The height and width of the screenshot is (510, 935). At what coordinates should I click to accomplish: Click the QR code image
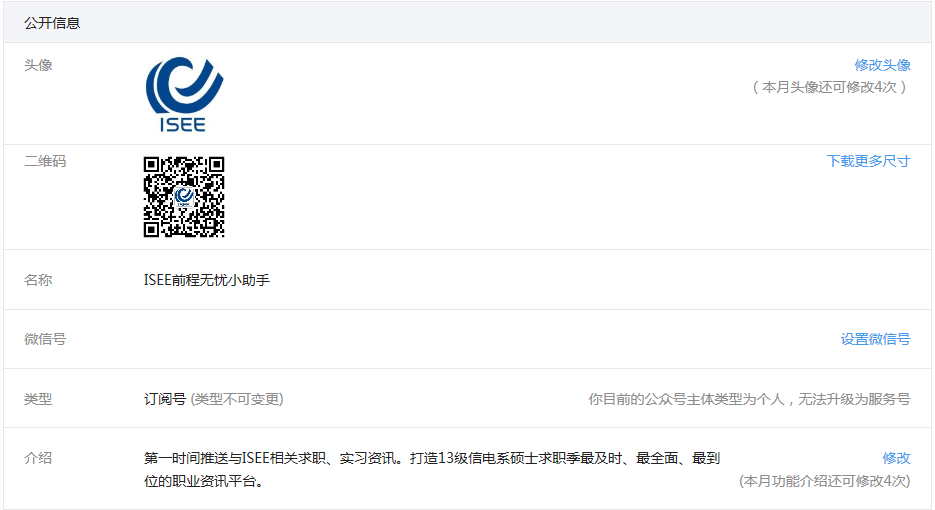pos(184,197)
